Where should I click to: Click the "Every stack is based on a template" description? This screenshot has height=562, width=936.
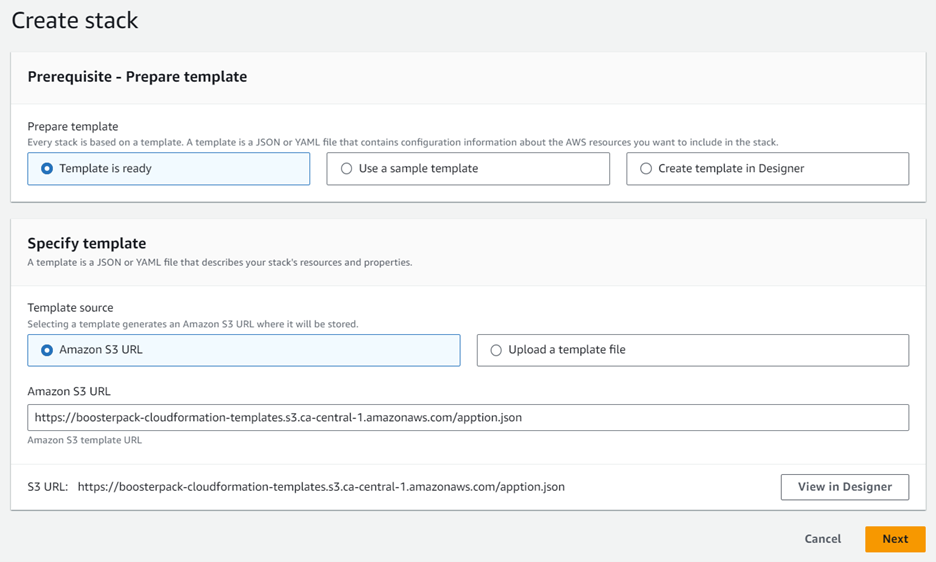[402, 142]
